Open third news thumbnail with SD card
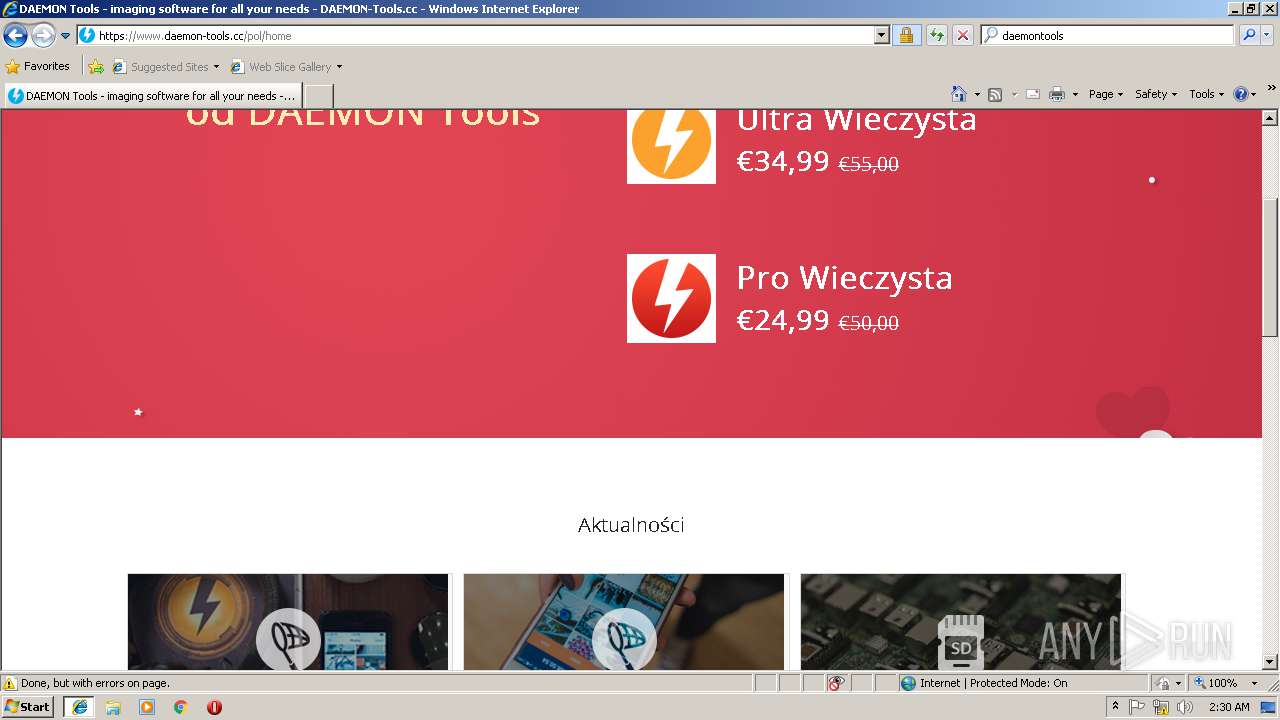Screen dimensions: 1280x720 coord(960,621)
